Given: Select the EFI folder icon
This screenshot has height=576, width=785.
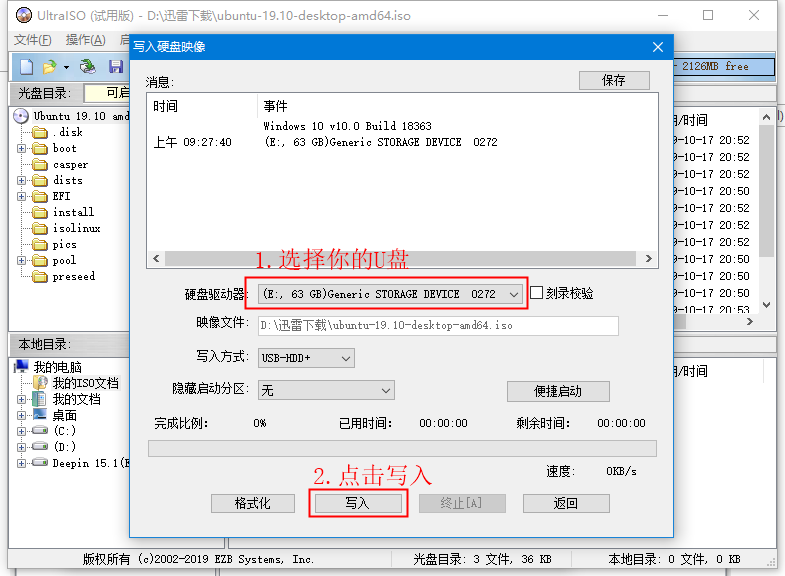Looking at the screenshot, I should (40, 197).
